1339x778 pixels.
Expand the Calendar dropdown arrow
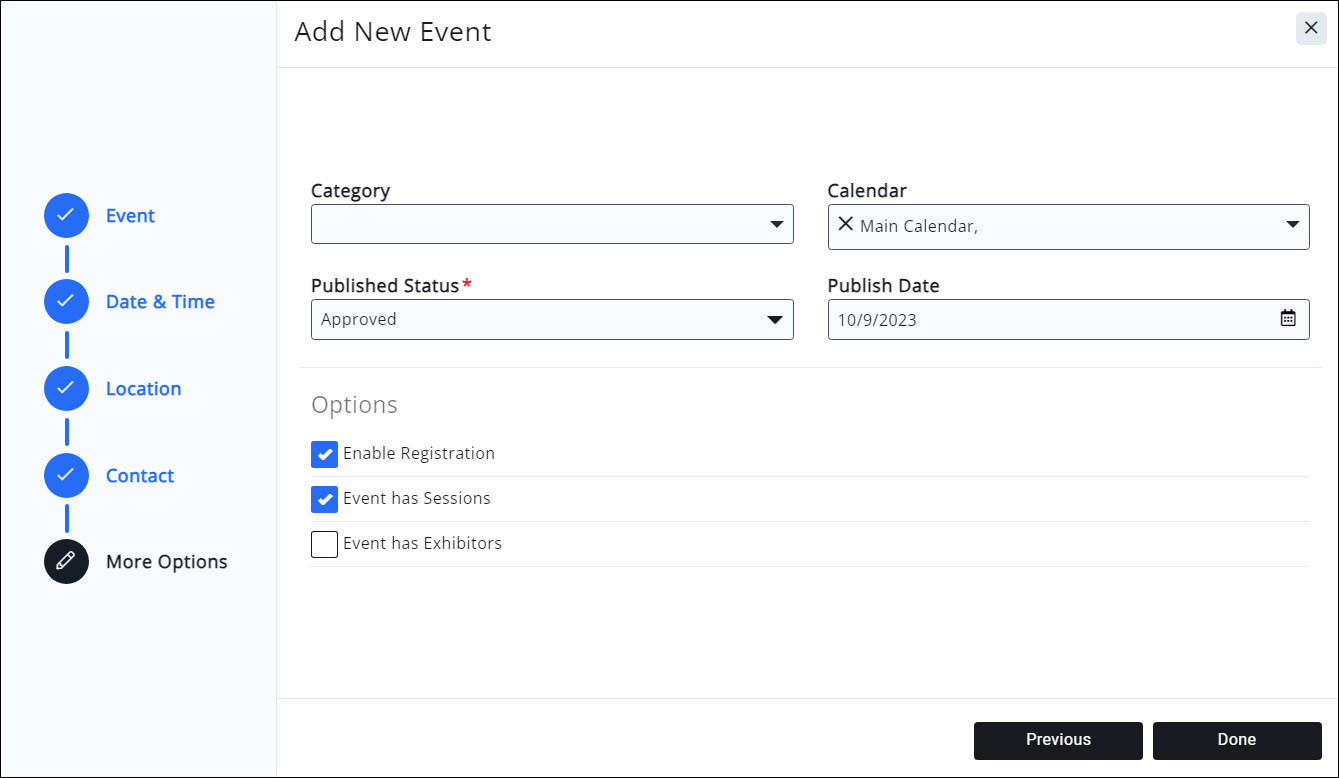click(1291, 225)
